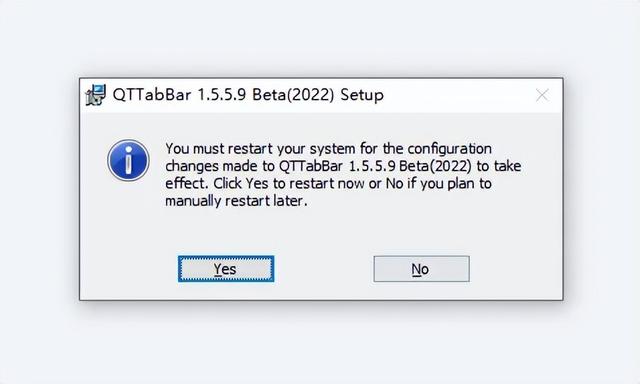Click the empty dialog area below the information icon
This screenshot has width=640, height=384.
(x=128, y=216)
